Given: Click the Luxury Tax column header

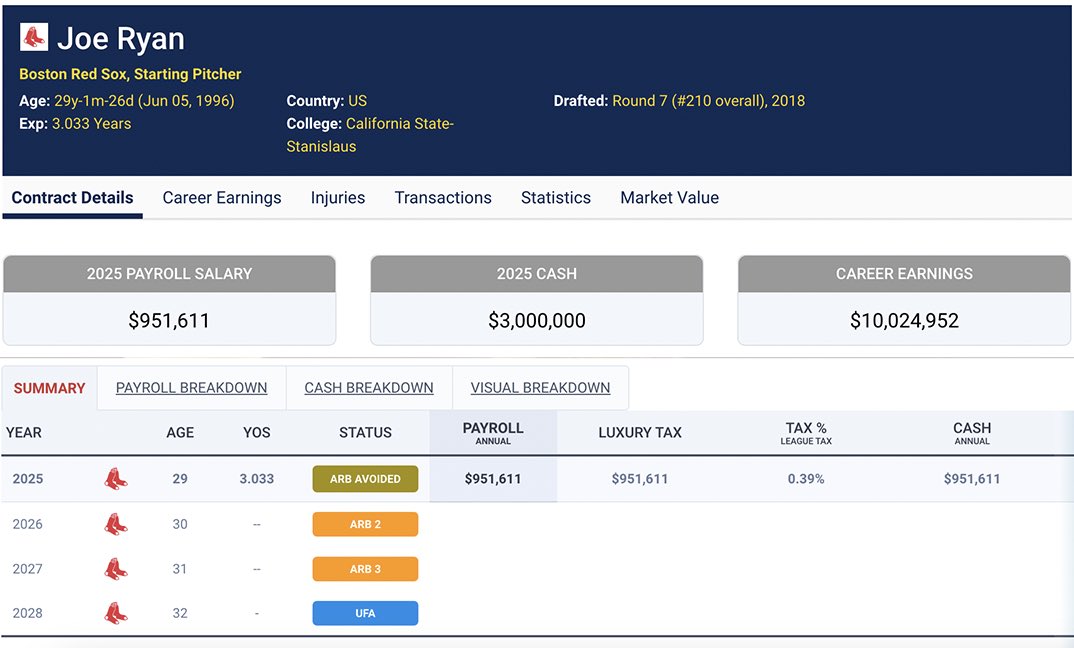Looking at the screenshot, I should (640, 433).
